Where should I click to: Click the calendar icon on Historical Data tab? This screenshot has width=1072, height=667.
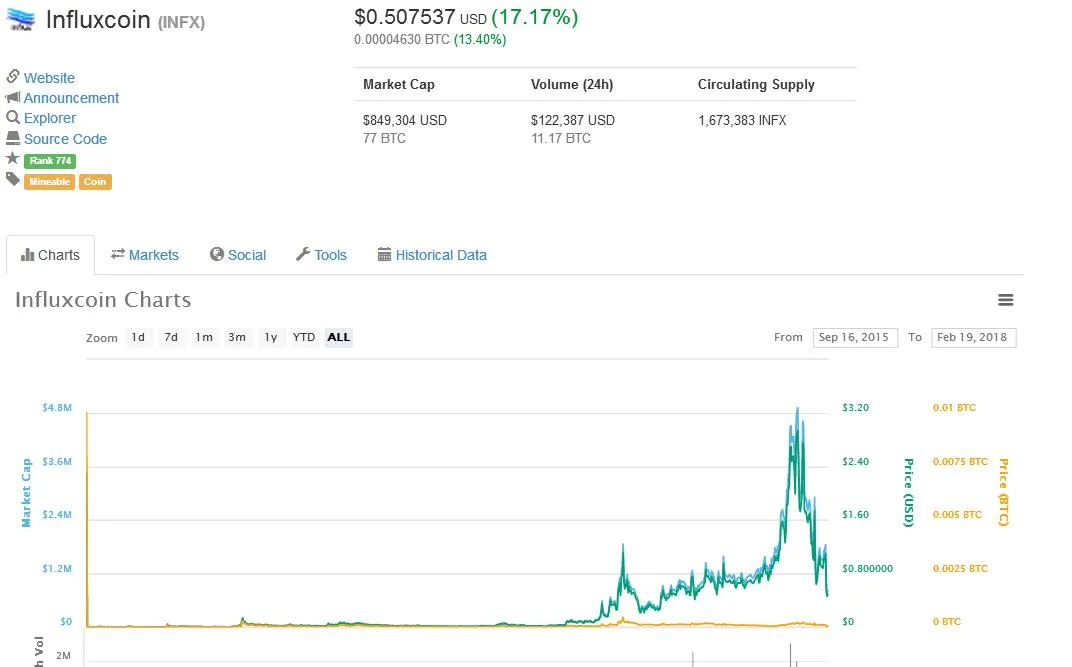pos(384,254)
